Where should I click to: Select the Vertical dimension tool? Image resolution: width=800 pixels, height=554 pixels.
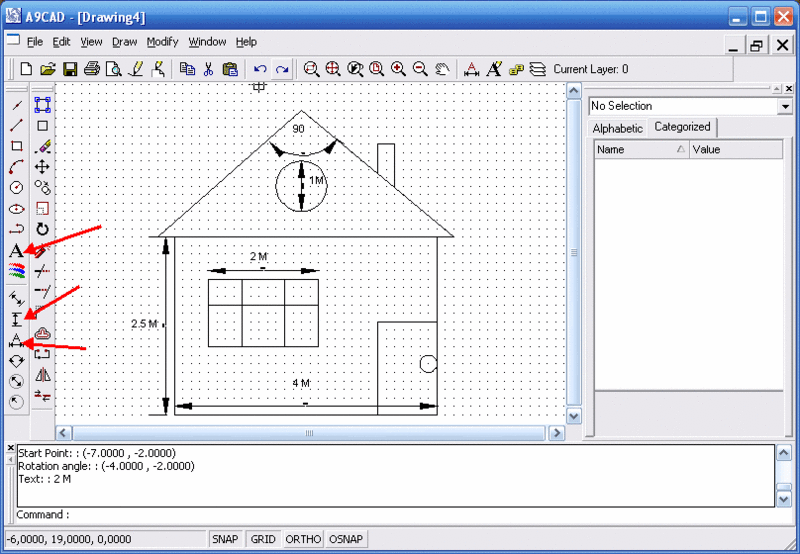click(16, 319)
